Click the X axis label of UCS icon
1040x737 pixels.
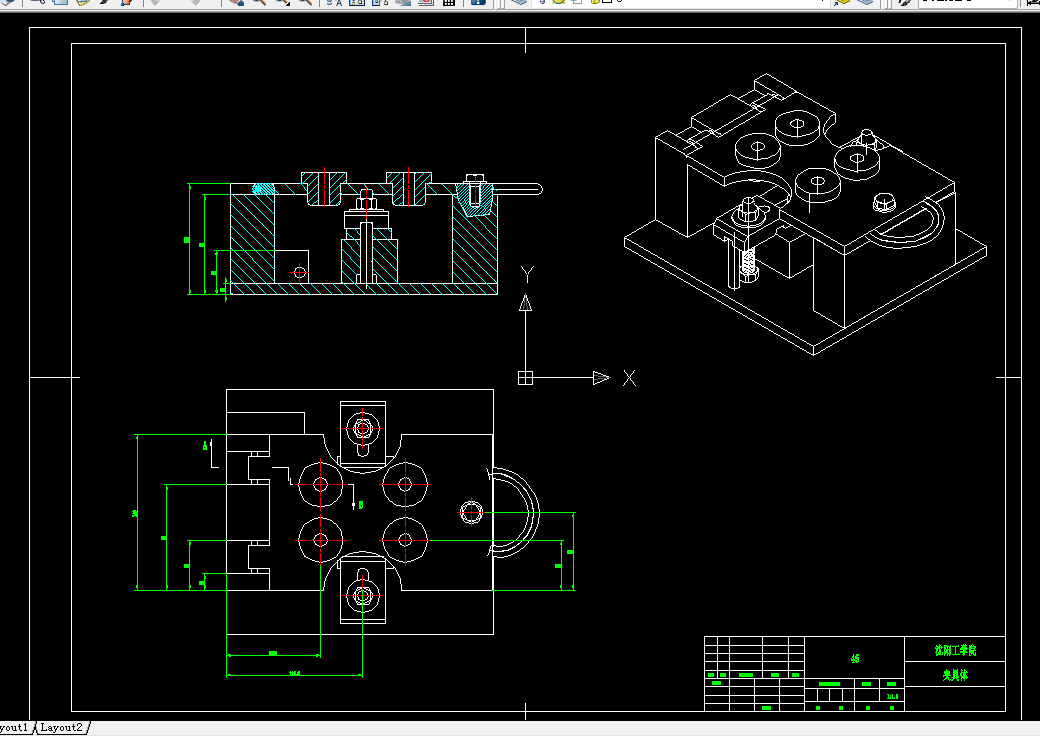point(629,378)
